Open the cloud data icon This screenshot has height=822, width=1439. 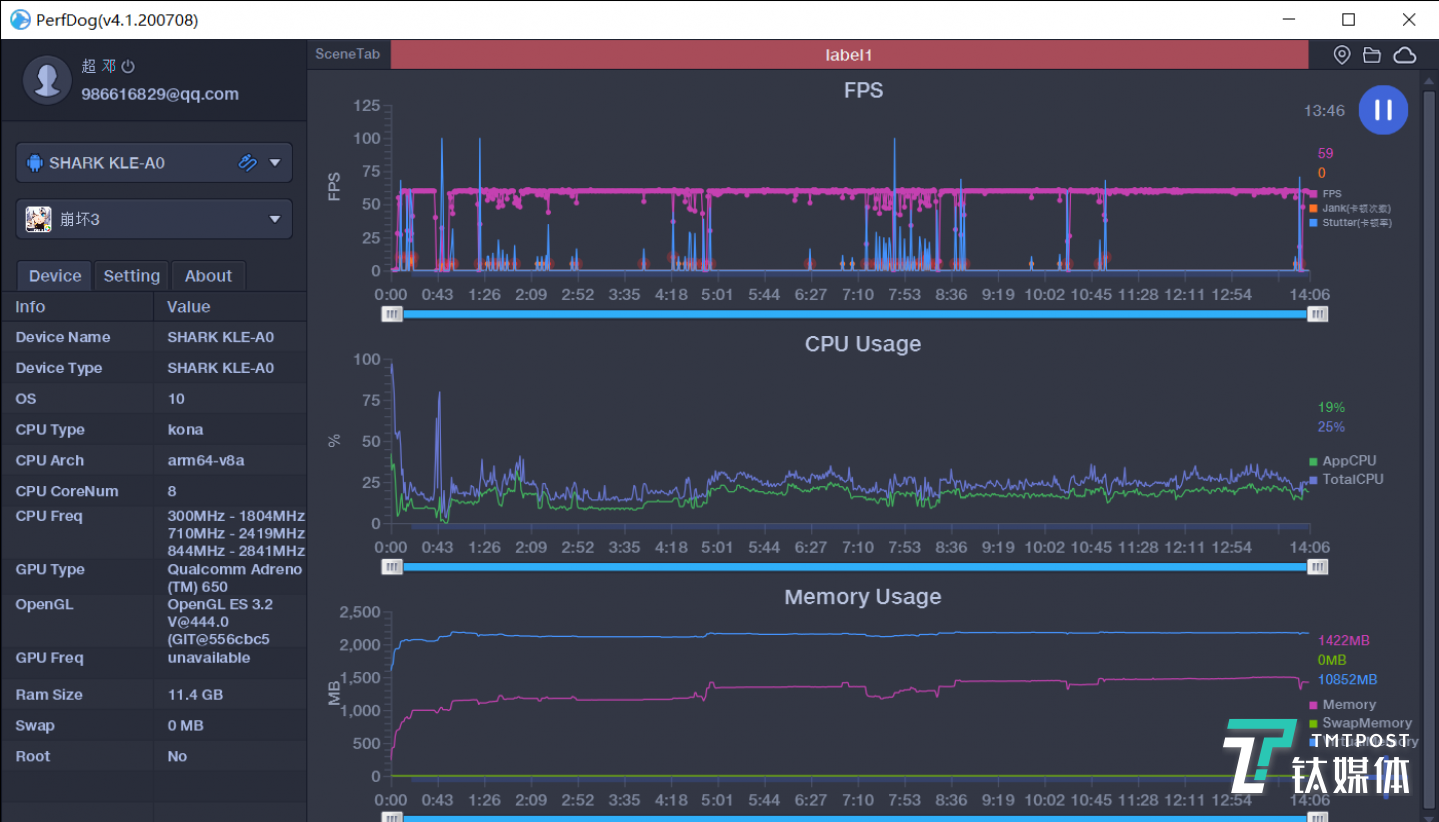pyautogui.click(x=1405, y=55)
